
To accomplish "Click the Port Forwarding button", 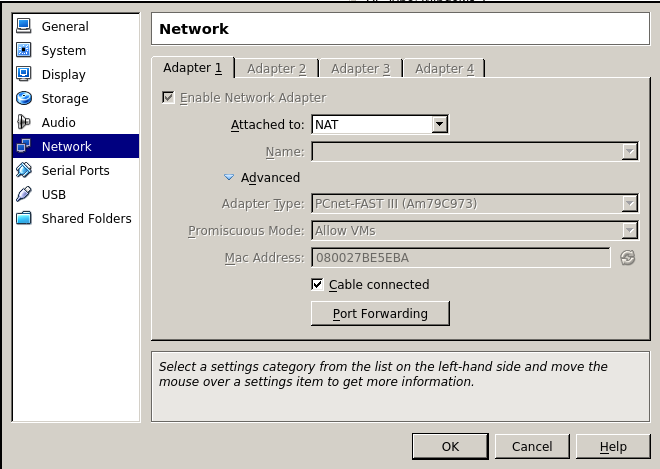I will pyautogui.click(x=380, y=314).
